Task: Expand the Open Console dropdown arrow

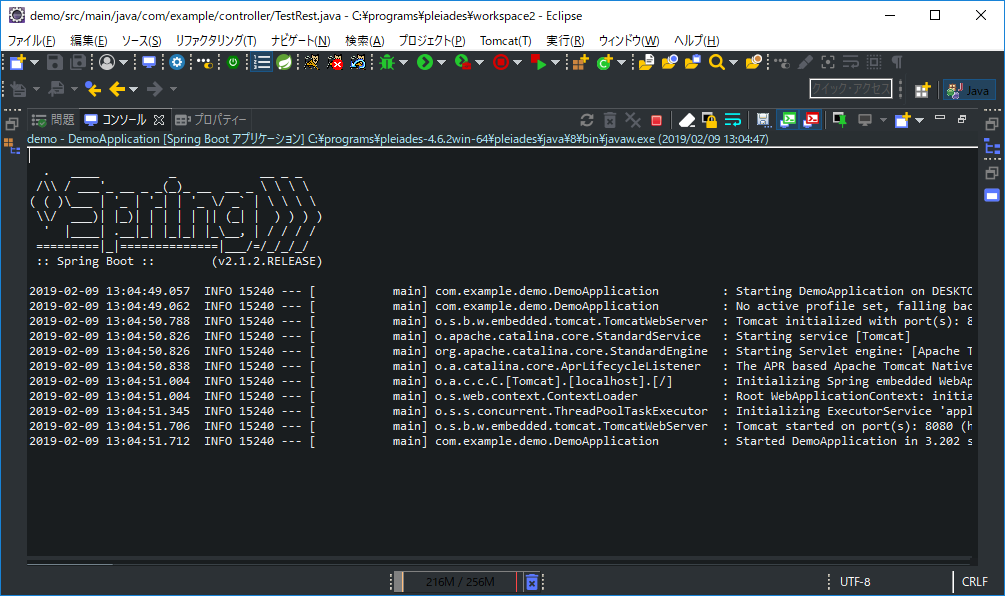Action: (x=920, y=120)
